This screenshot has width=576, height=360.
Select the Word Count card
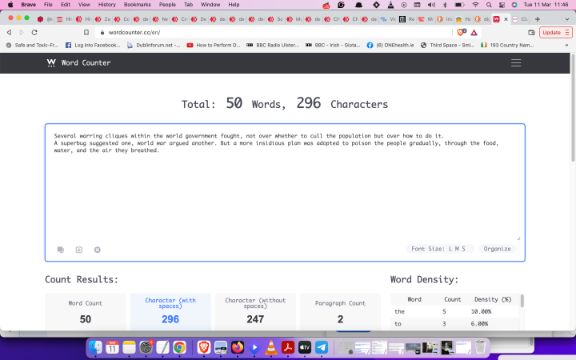(x=85, y=312)
